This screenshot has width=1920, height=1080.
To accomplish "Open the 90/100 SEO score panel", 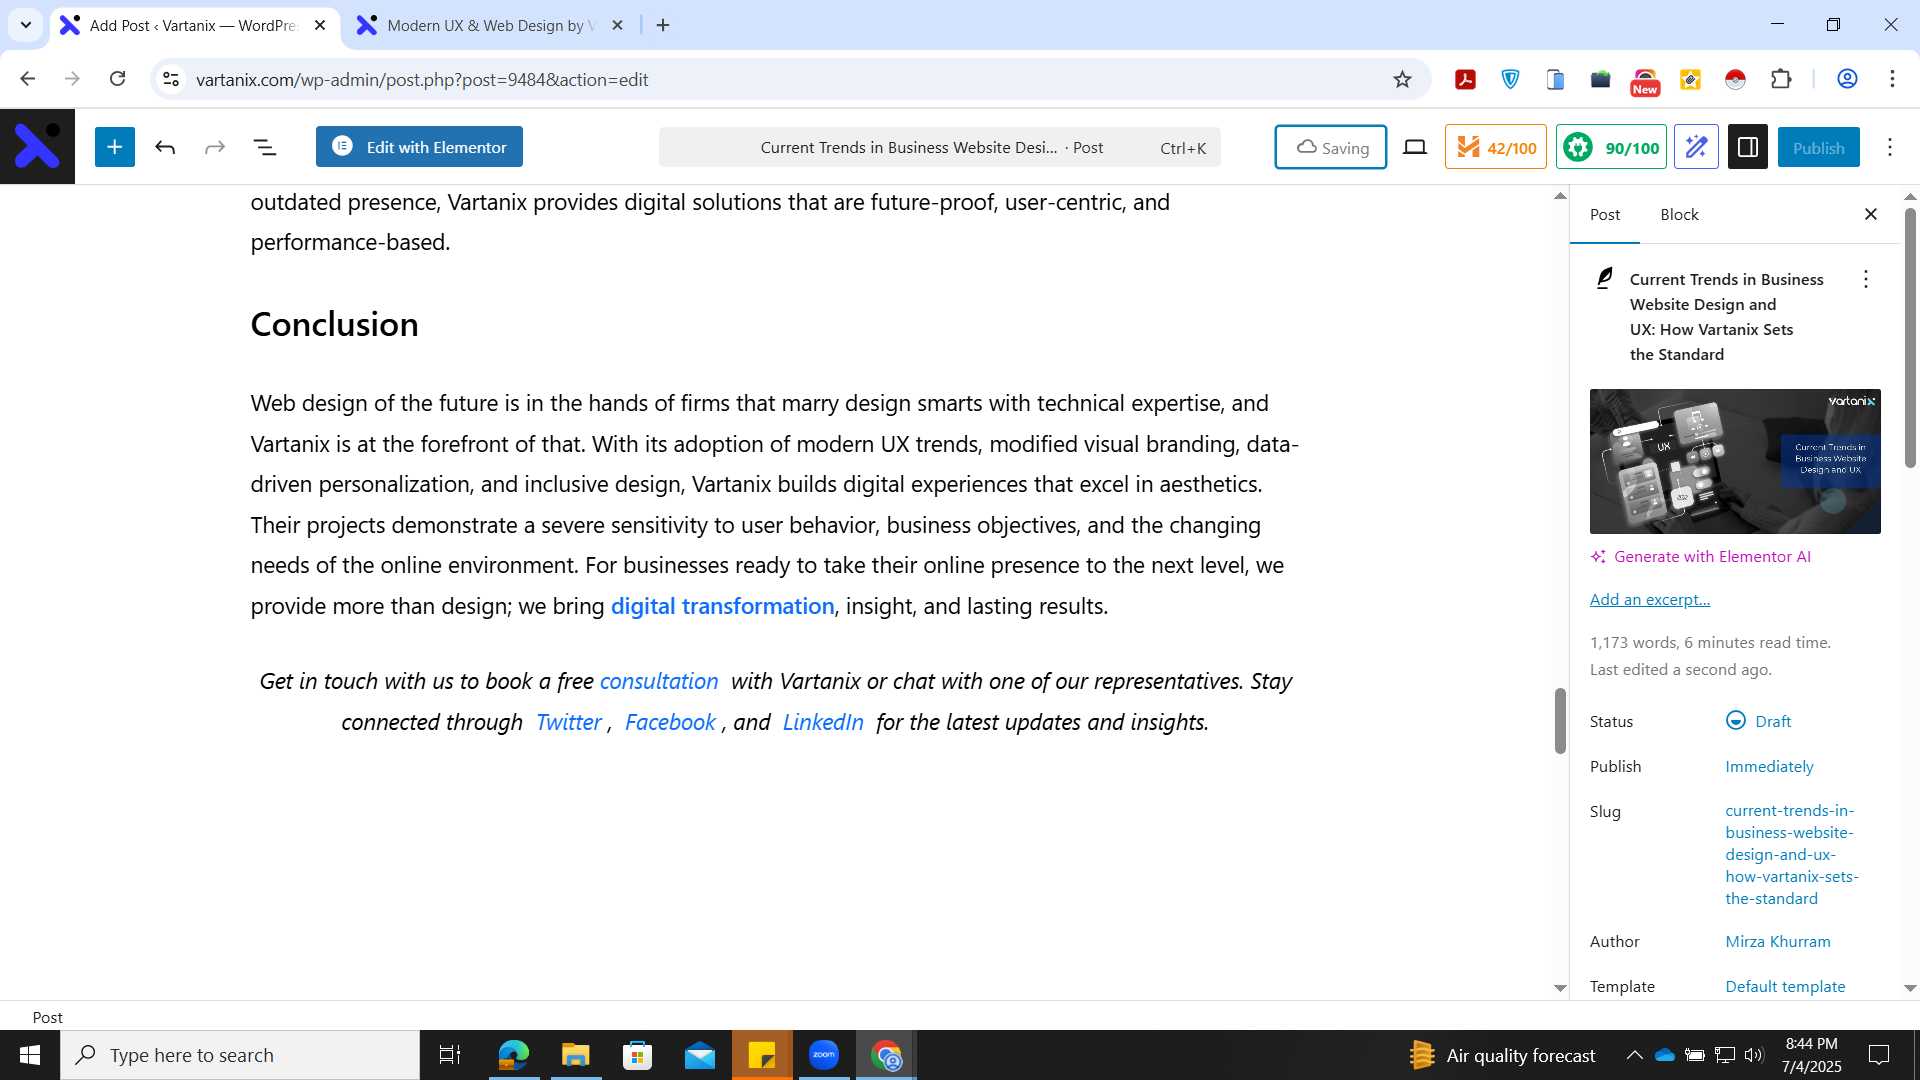I will (x=1611, y=147).
